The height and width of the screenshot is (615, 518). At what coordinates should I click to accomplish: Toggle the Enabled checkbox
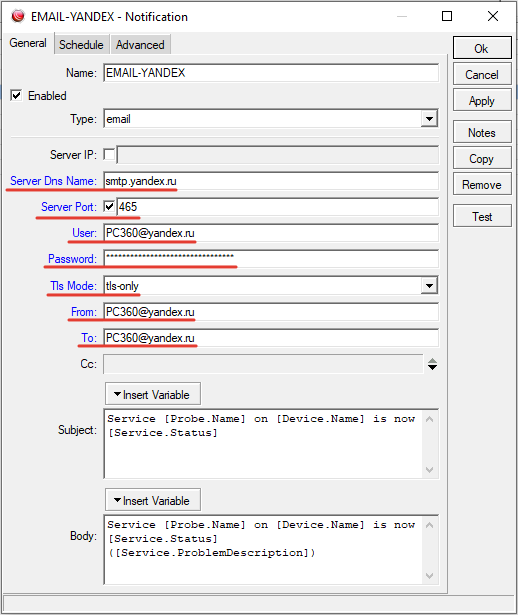16,95
